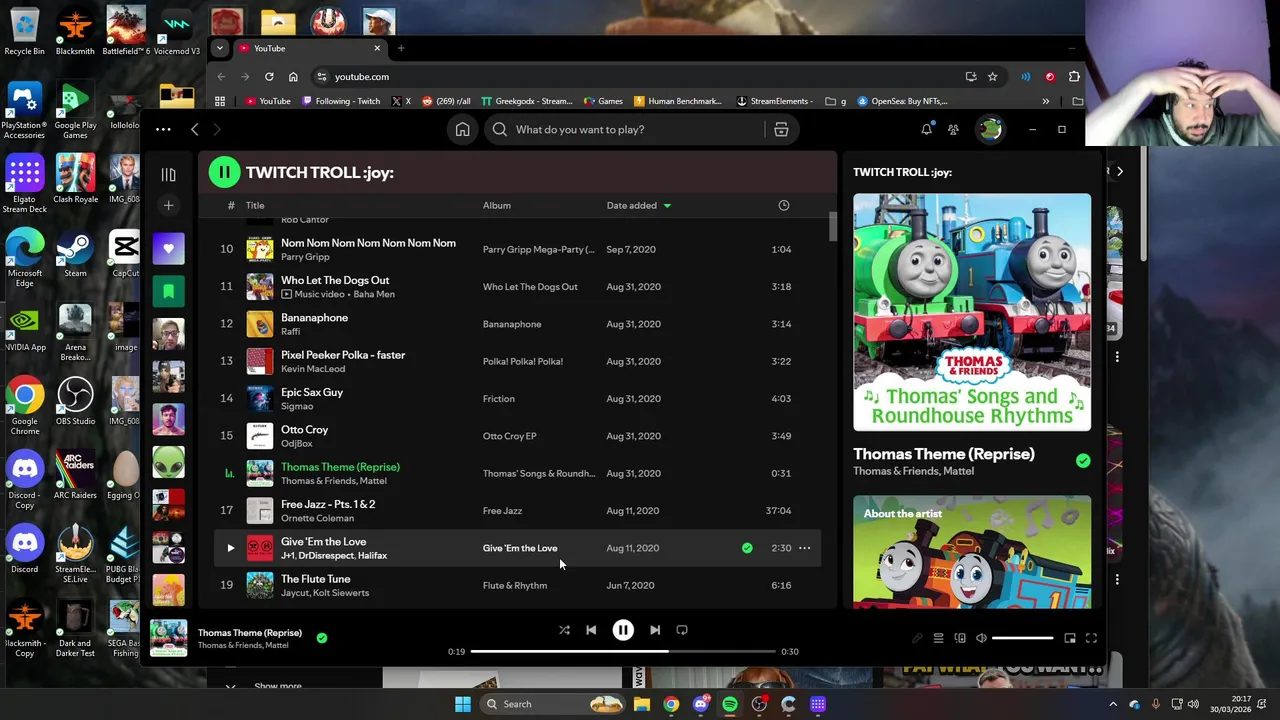Sort by duration clock header
Viewport: 1280px width, 720px height.
tap(784, 206)
